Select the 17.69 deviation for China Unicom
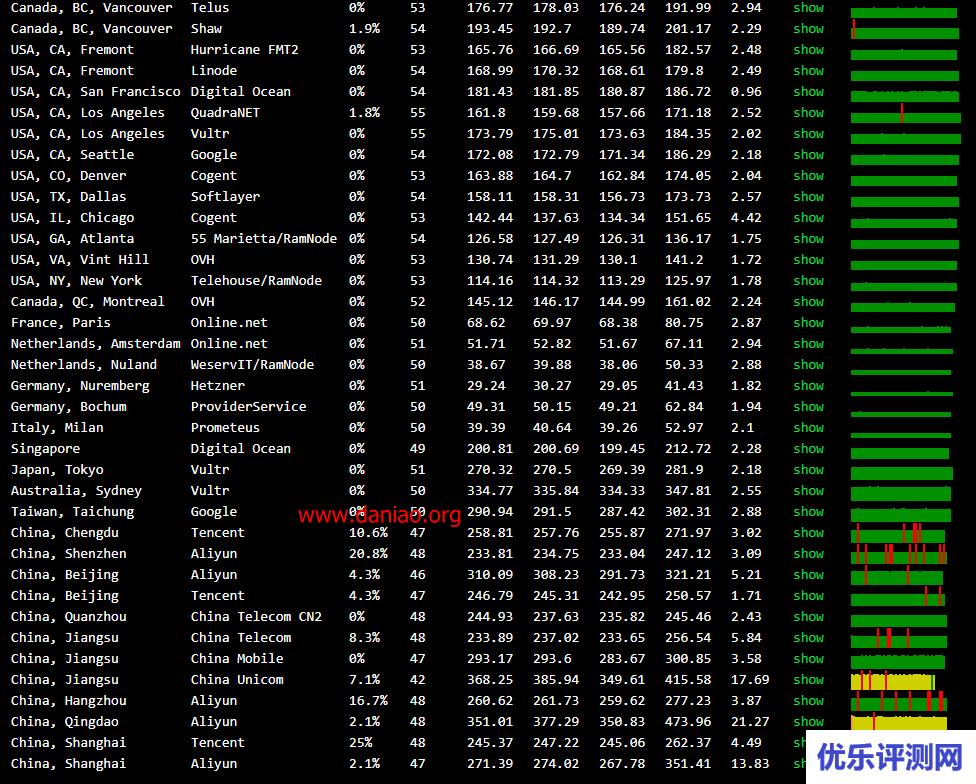Image resolution: width=976 pixels, height=784 pixels. pos(749,680)
